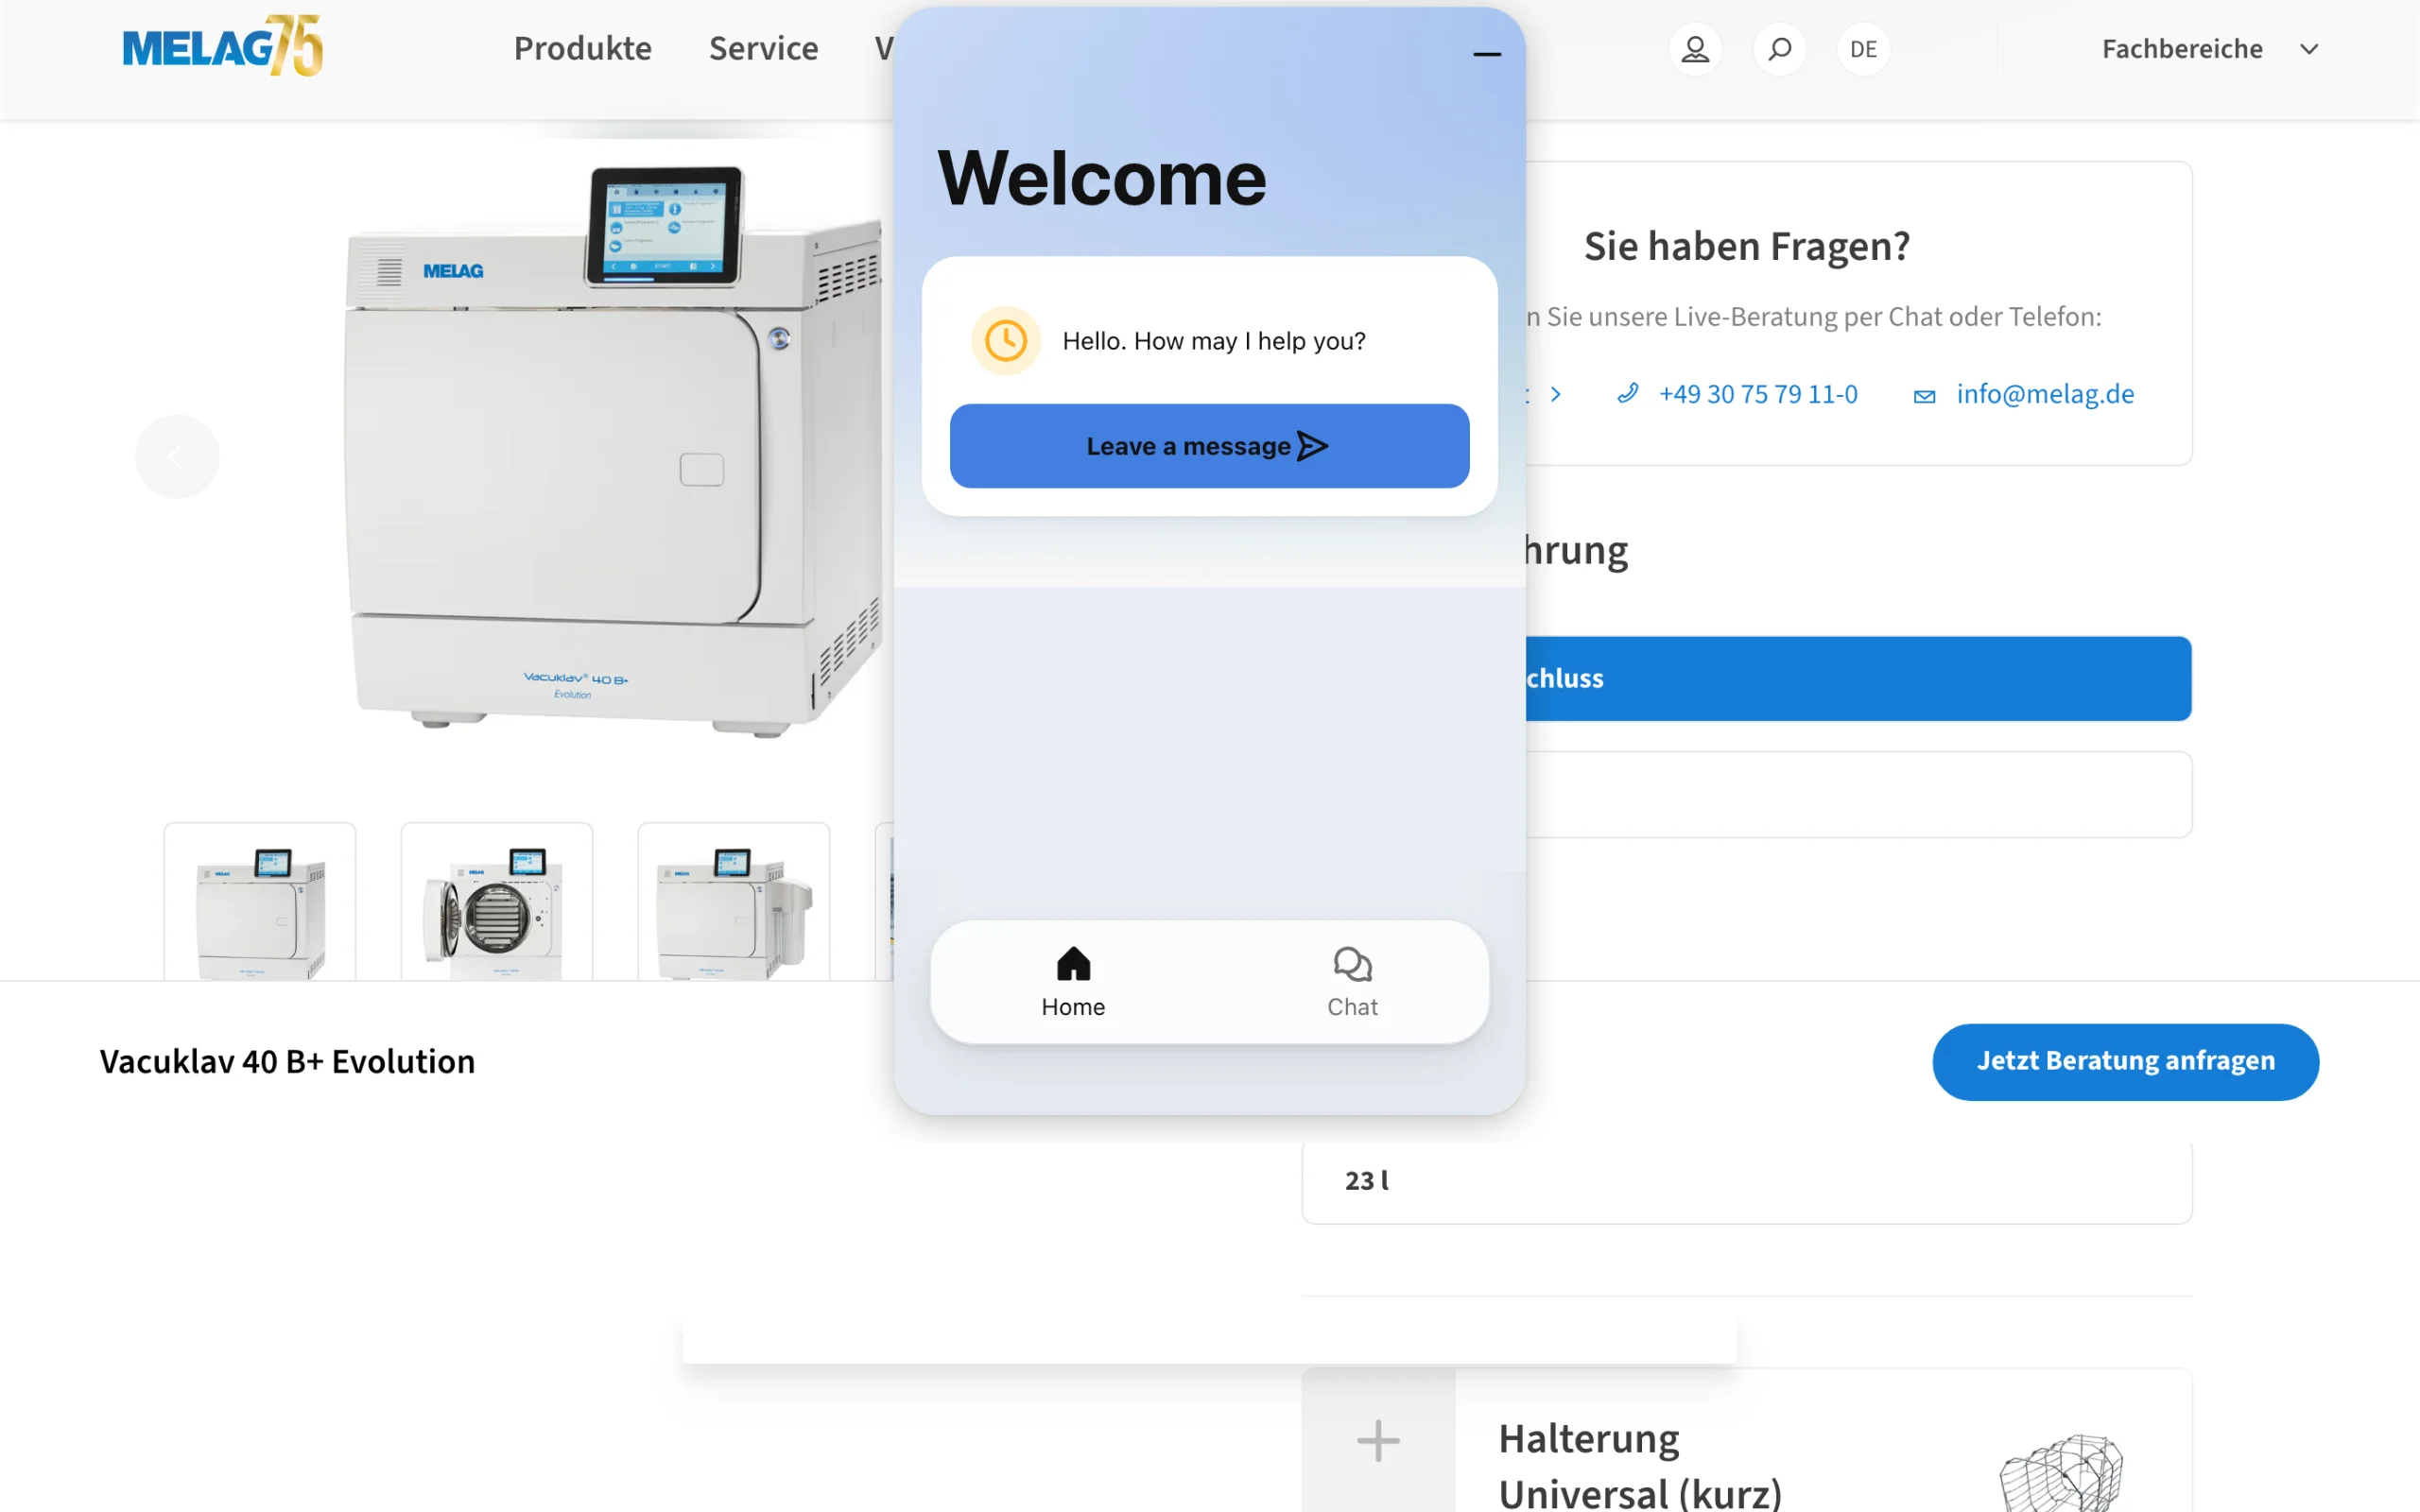The height and width of the screenshot is (1512, 2420).
Task: Click the Jetzt Beratung anfragen button
Action: 2125,1061
